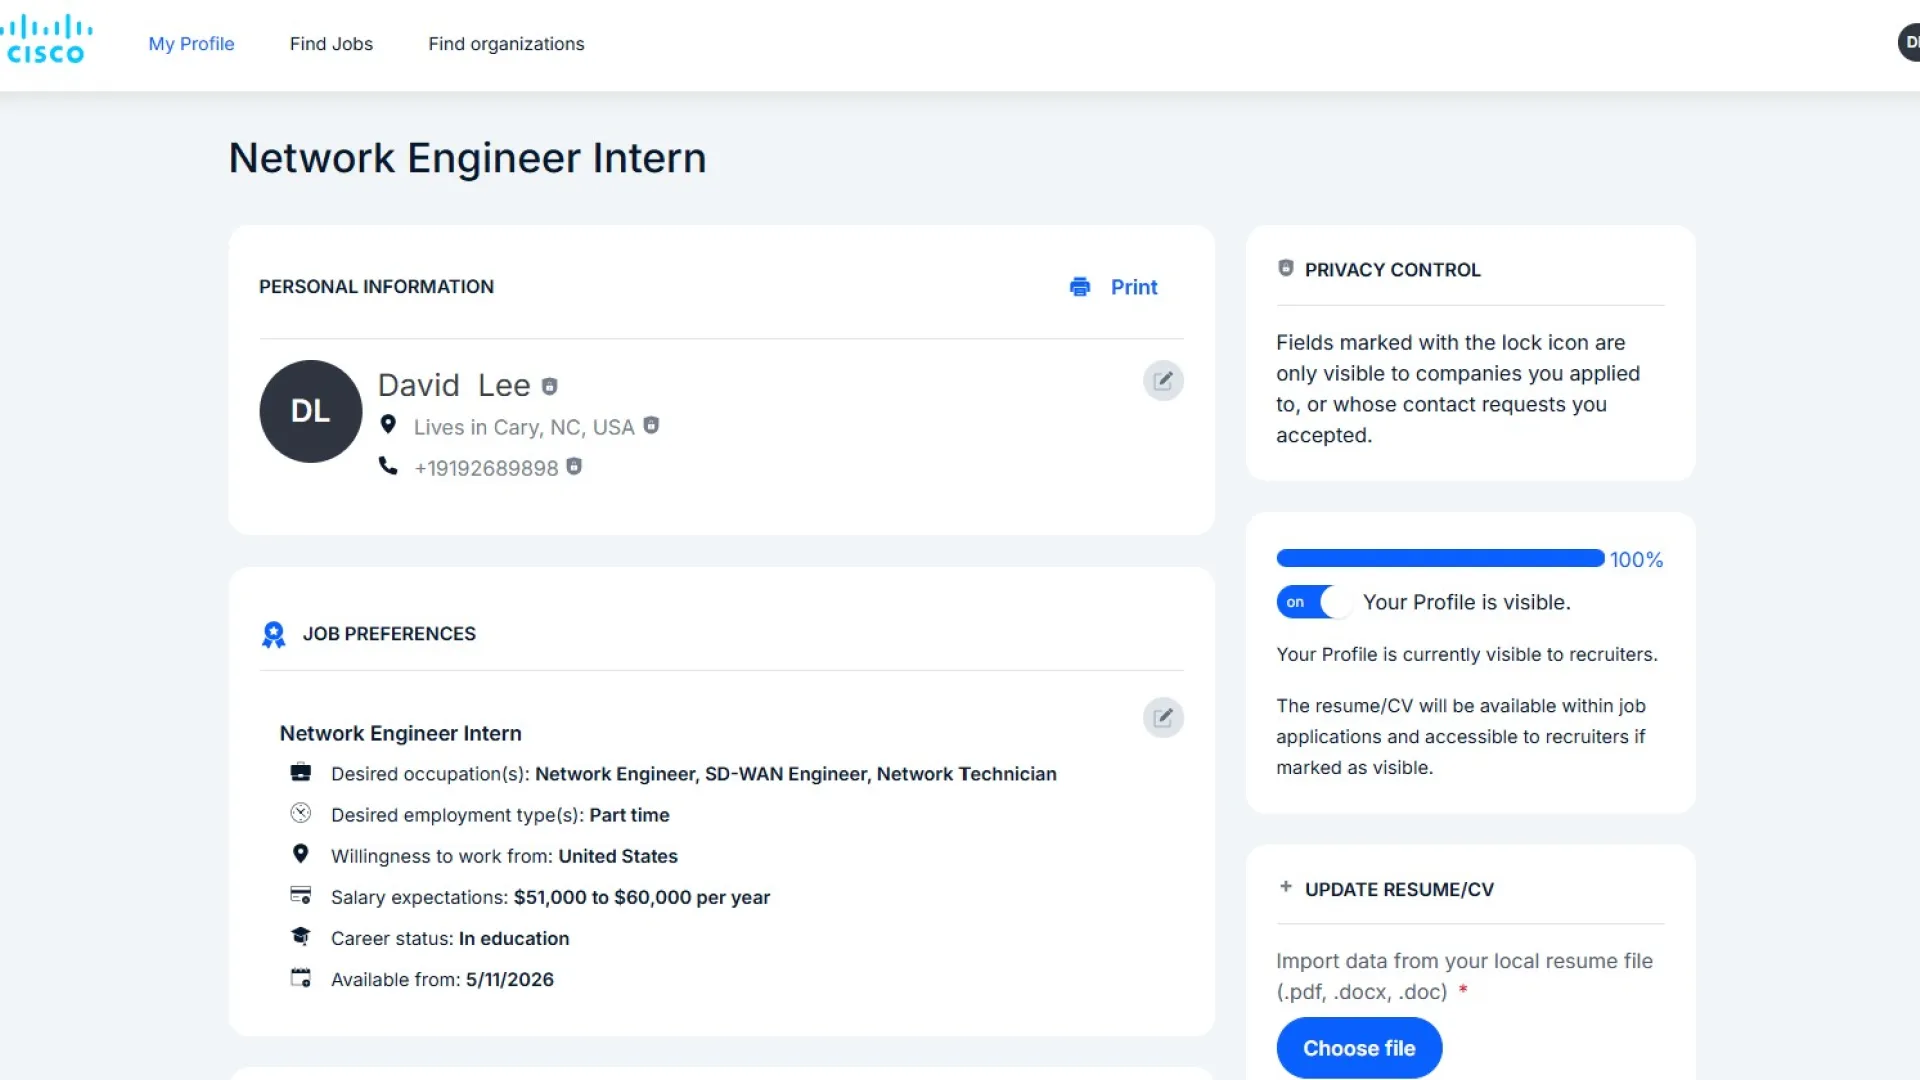The height and width of the screenshot is (1080, 1920).
Task: Click the clock icon for employment type
Action: (300, 813)
